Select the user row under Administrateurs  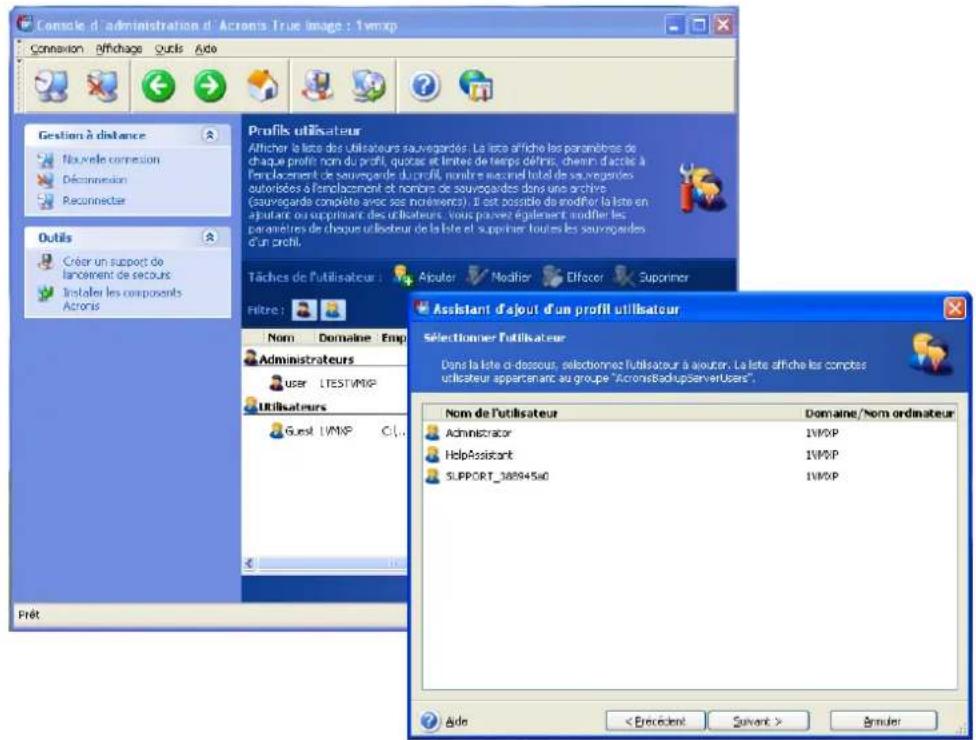point(324,383)
